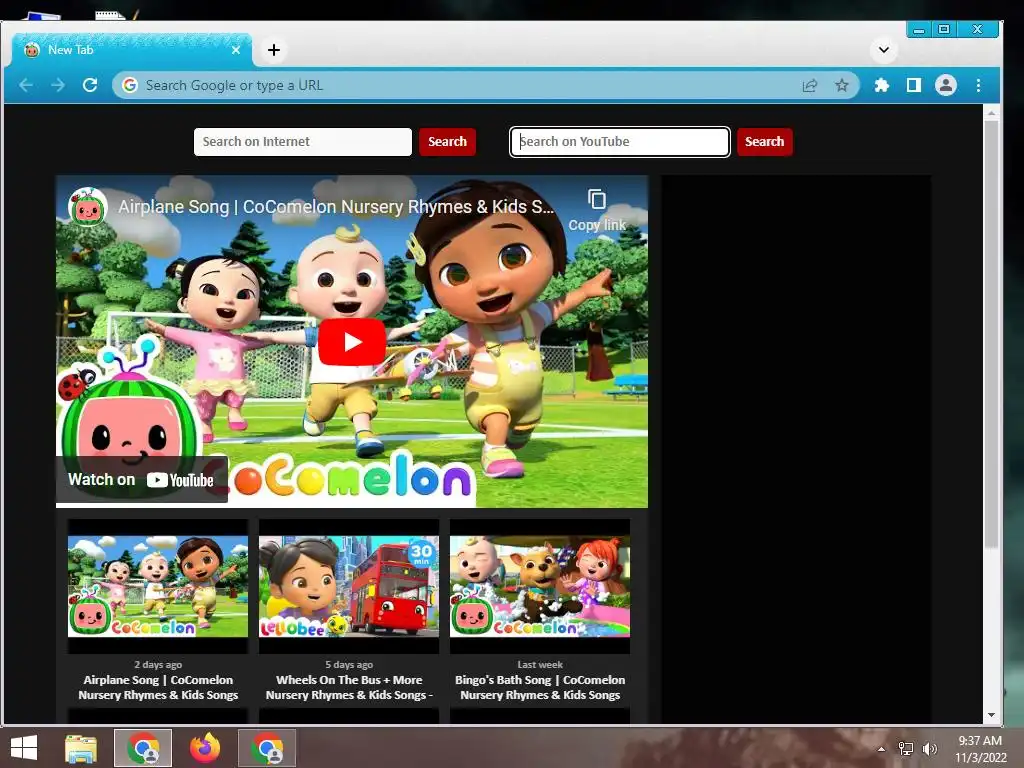This screenshot has height=768, width=1024.
Task: Reload the current page
Action: click(90, 85)
